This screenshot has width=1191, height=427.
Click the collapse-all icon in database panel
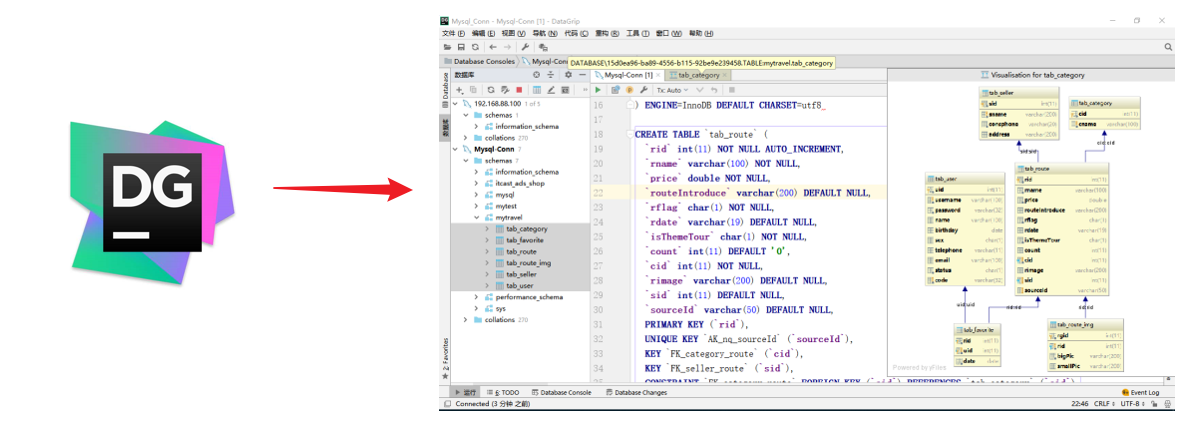tap(551, 75)
